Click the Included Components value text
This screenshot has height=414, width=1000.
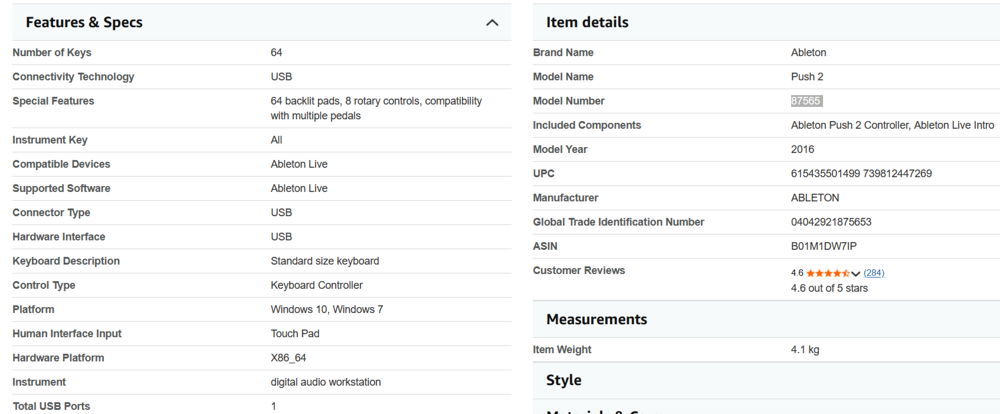892,125
